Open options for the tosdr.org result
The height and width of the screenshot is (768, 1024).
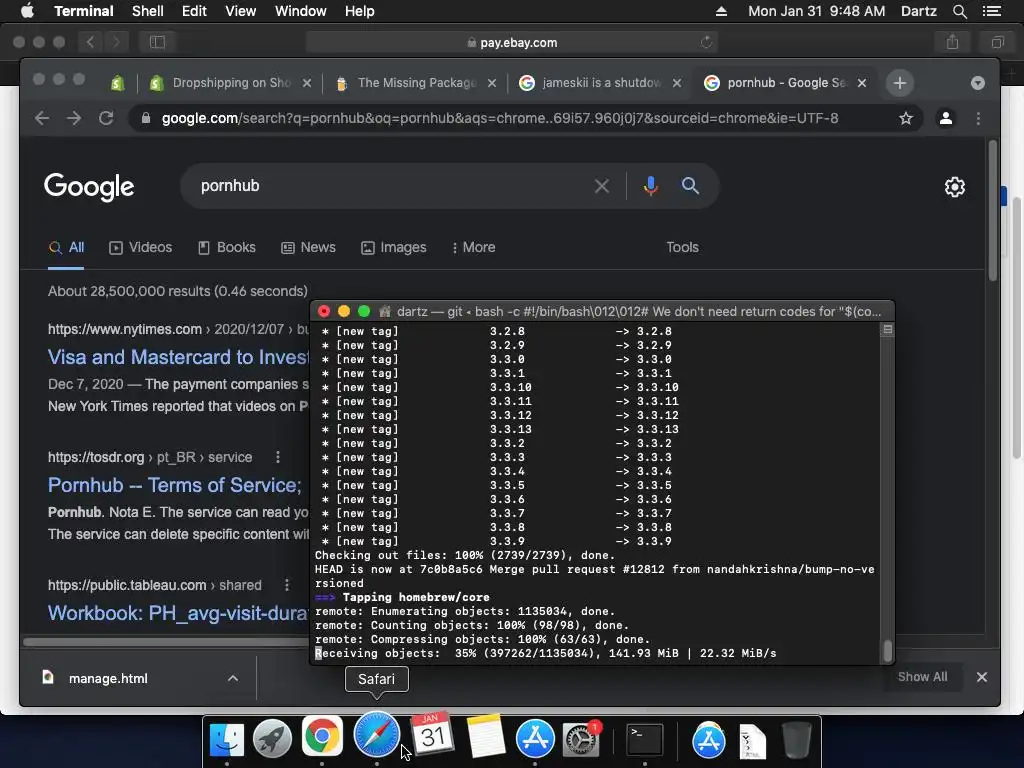[x=278, y=457]
